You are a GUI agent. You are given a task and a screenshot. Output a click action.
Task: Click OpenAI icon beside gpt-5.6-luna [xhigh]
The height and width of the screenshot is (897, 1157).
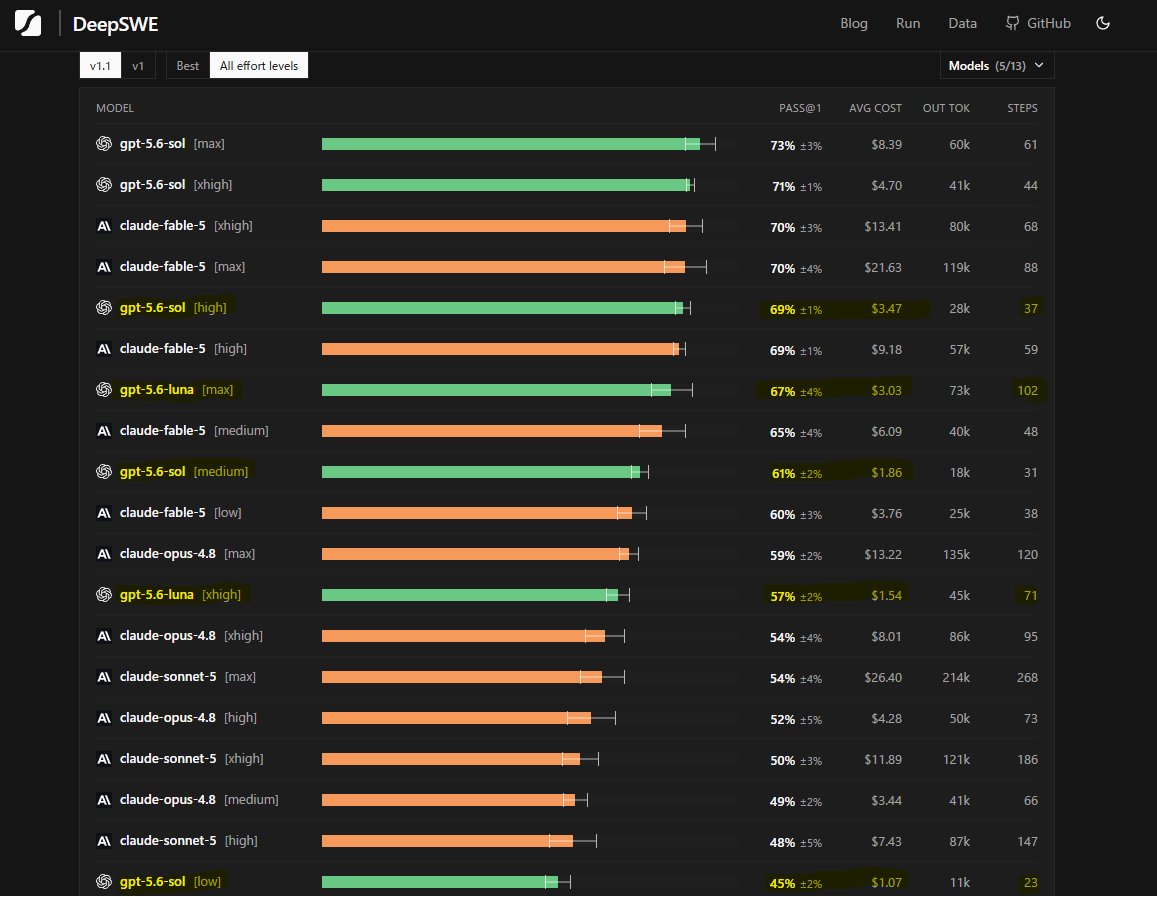point(104,595)
